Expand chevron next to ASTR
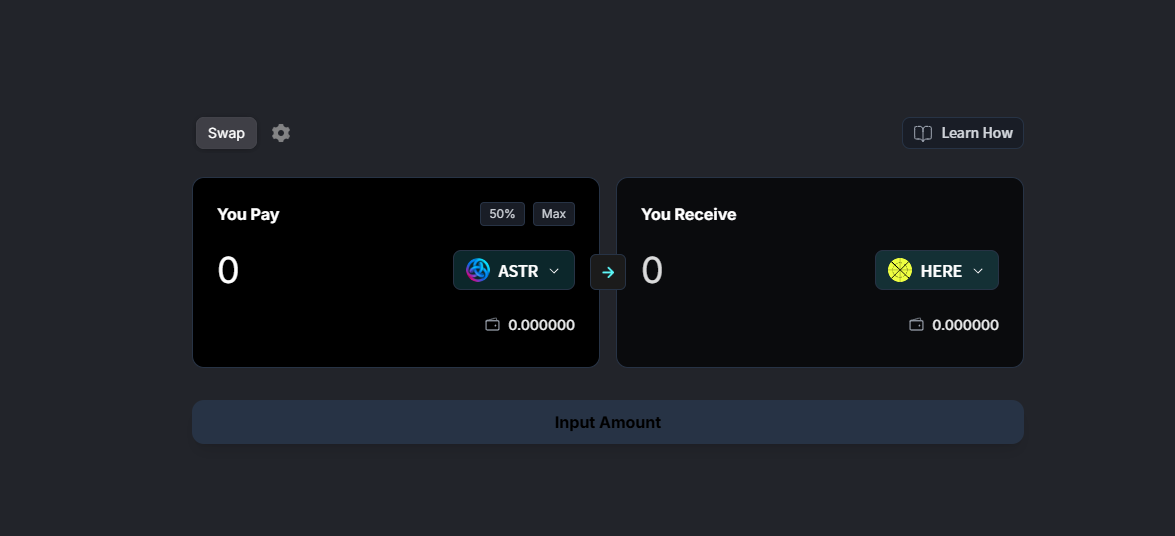The height and width of the screenshot is (536, 1175). point(555,271)
